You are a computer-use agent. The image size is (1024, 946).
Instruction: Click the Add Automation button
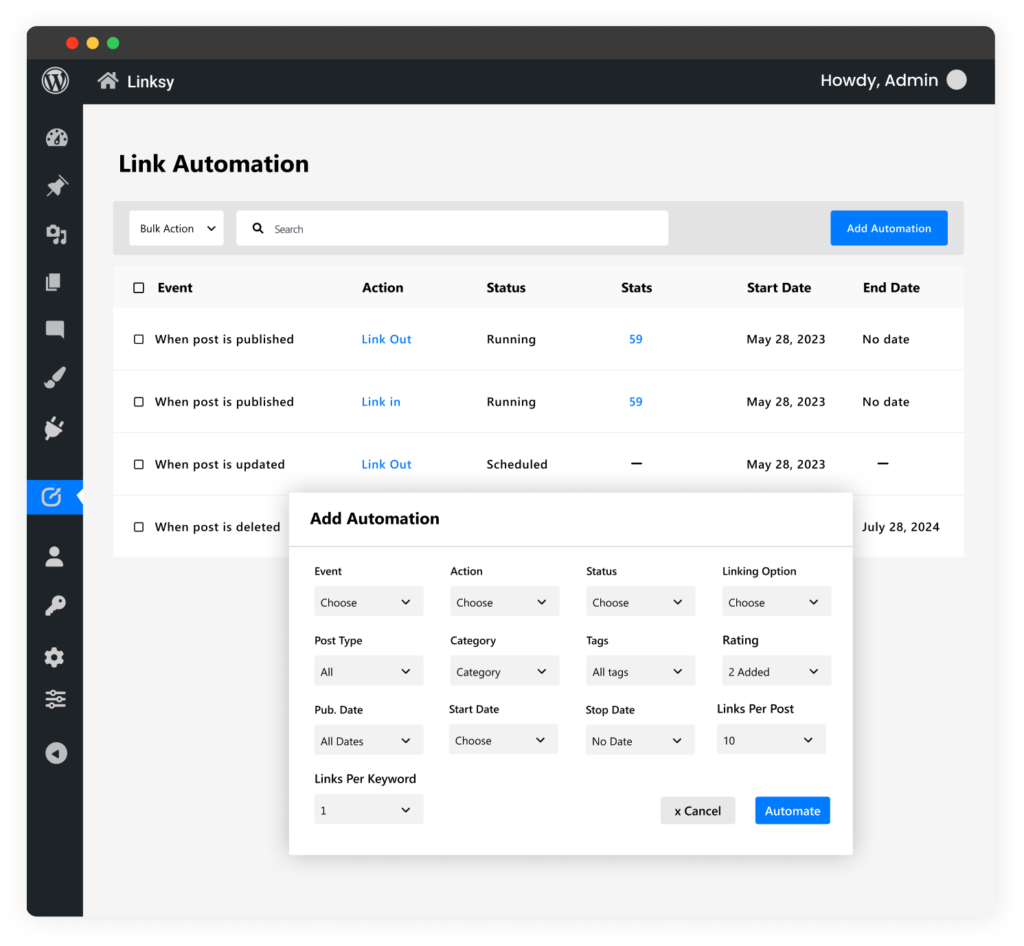(x=889, y=228)
